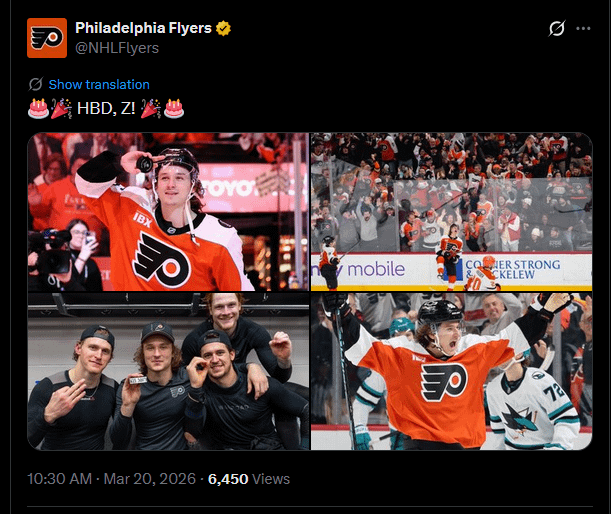The height and width of the screenshot is (514, 611).
Task: Click the second party popper emoji
Action: 151,108
